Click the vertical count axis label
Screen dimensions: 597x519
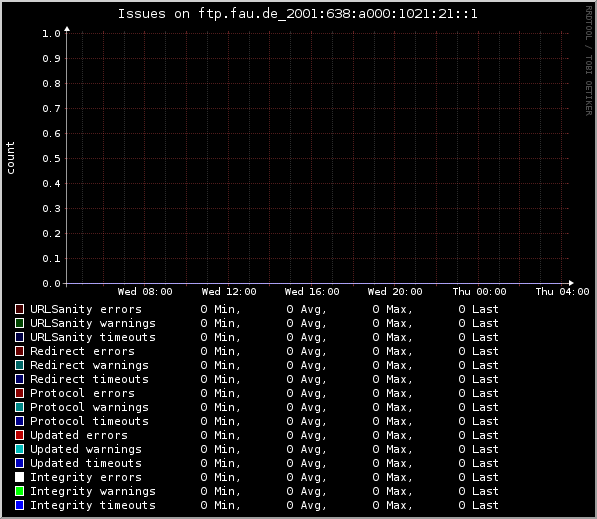(10, 158)
